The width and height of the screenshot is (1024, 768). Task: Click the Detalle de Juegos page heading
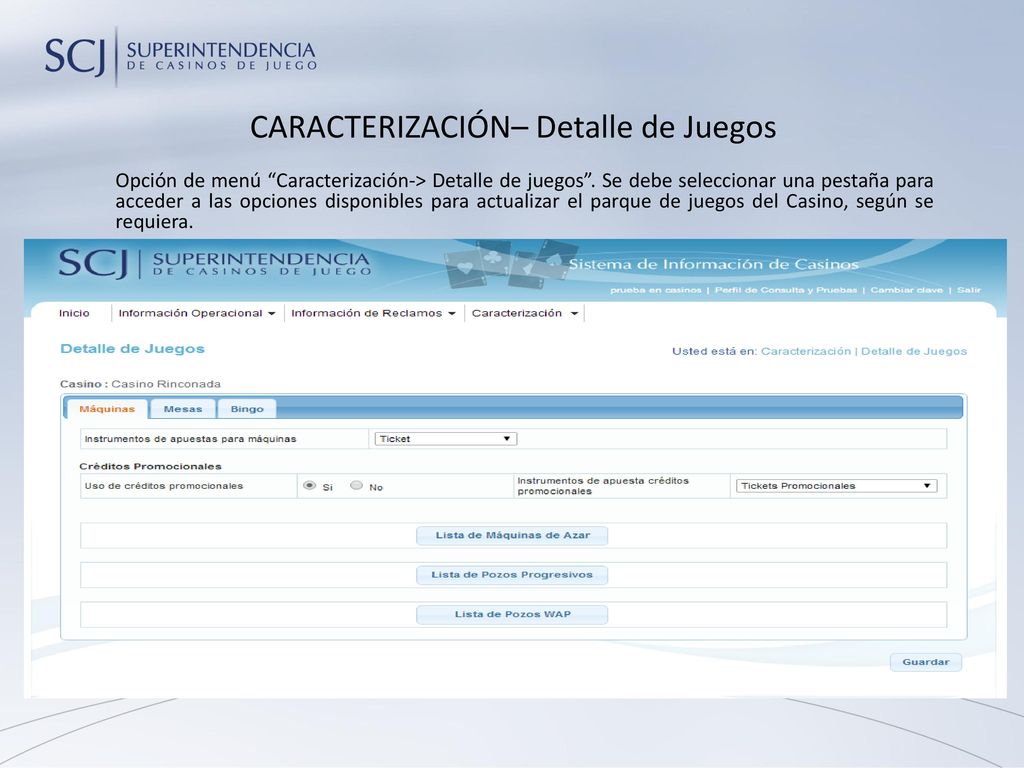pyautogui.click(x=133, y=349)
